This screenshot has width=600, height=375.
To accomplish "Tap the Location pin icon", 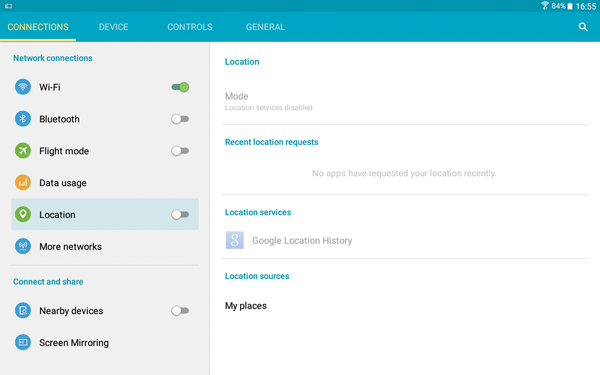I will click(23, 214).
